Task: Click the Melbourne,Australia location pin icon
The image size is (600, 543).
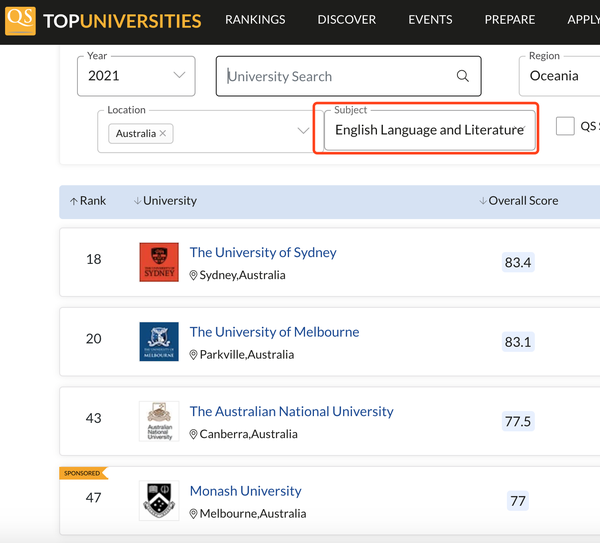Action: pyautogui.click(x=193, y=514)
